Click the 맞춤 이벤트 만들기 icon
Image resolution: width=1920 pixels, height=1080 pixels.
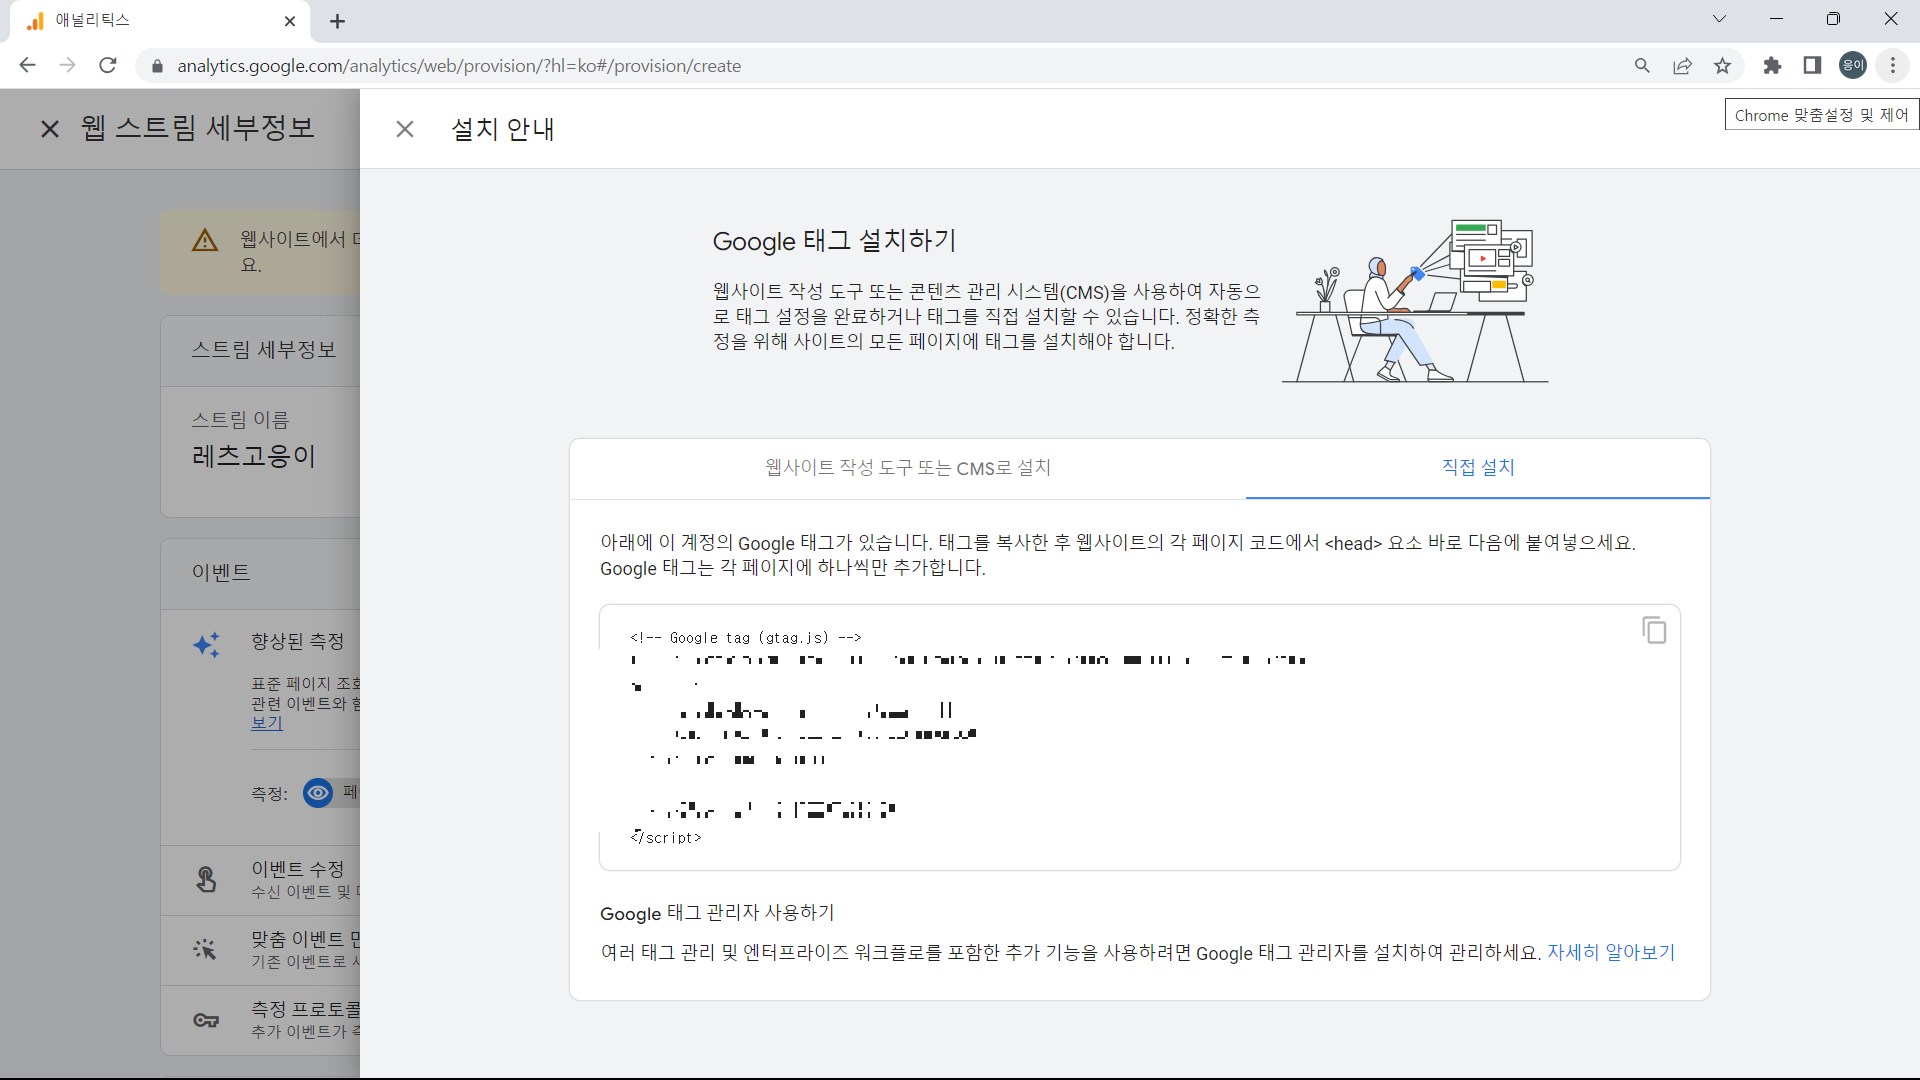pos(206,950)
